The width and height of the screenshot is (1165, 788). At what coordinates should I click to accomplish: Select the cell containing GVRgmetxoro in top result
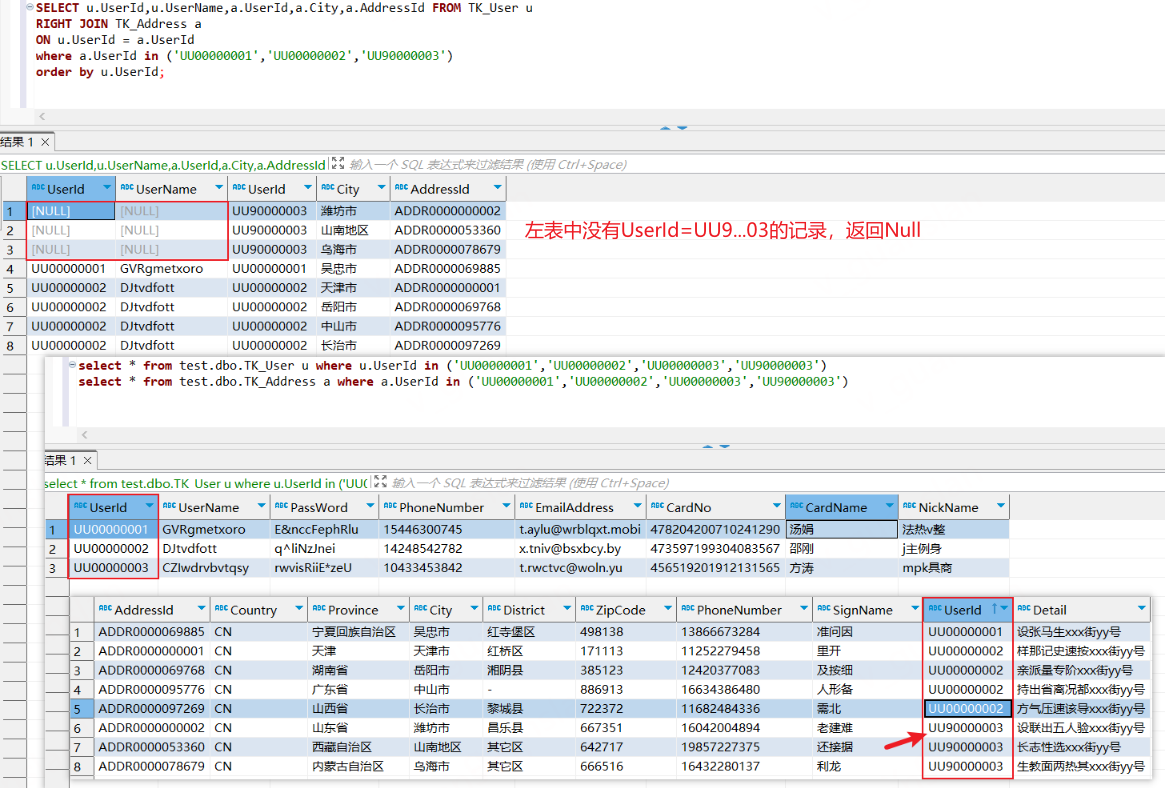point(161,269)
